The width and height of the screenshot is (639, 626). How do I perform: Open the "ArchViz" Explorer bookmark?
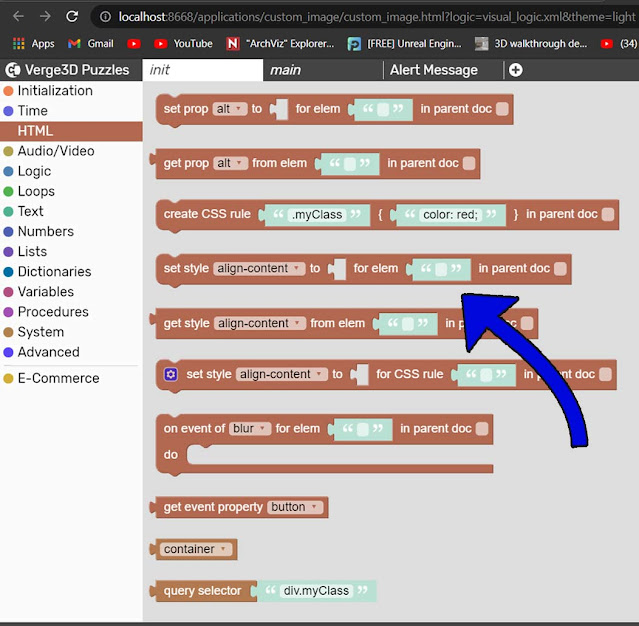[280, 44]
